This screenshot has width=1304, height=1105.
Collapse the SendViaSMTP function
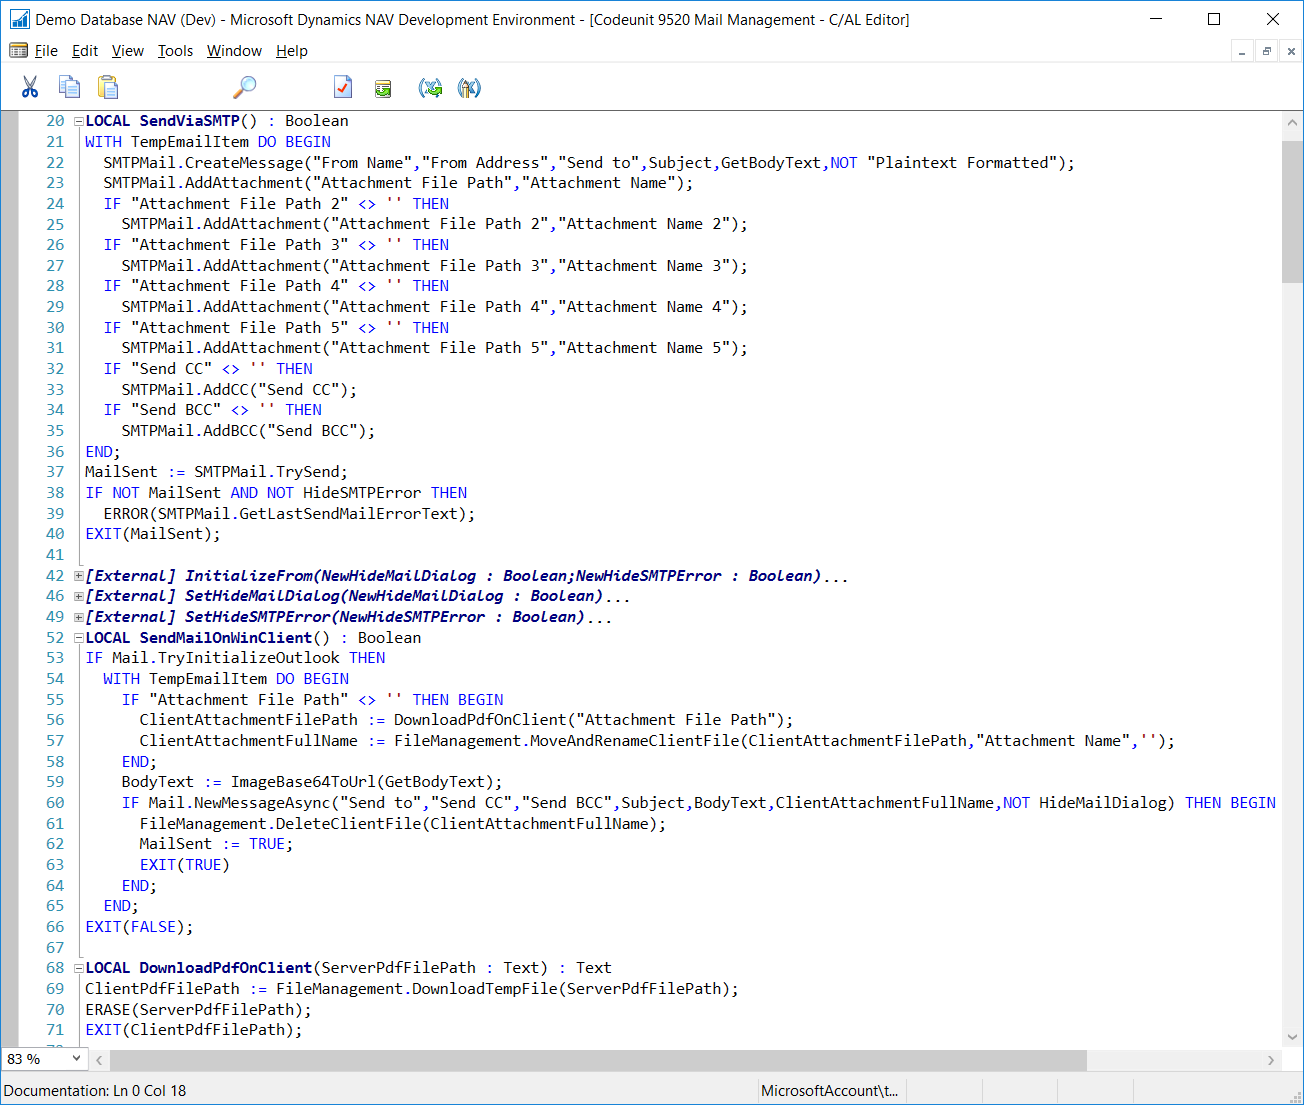78,121
